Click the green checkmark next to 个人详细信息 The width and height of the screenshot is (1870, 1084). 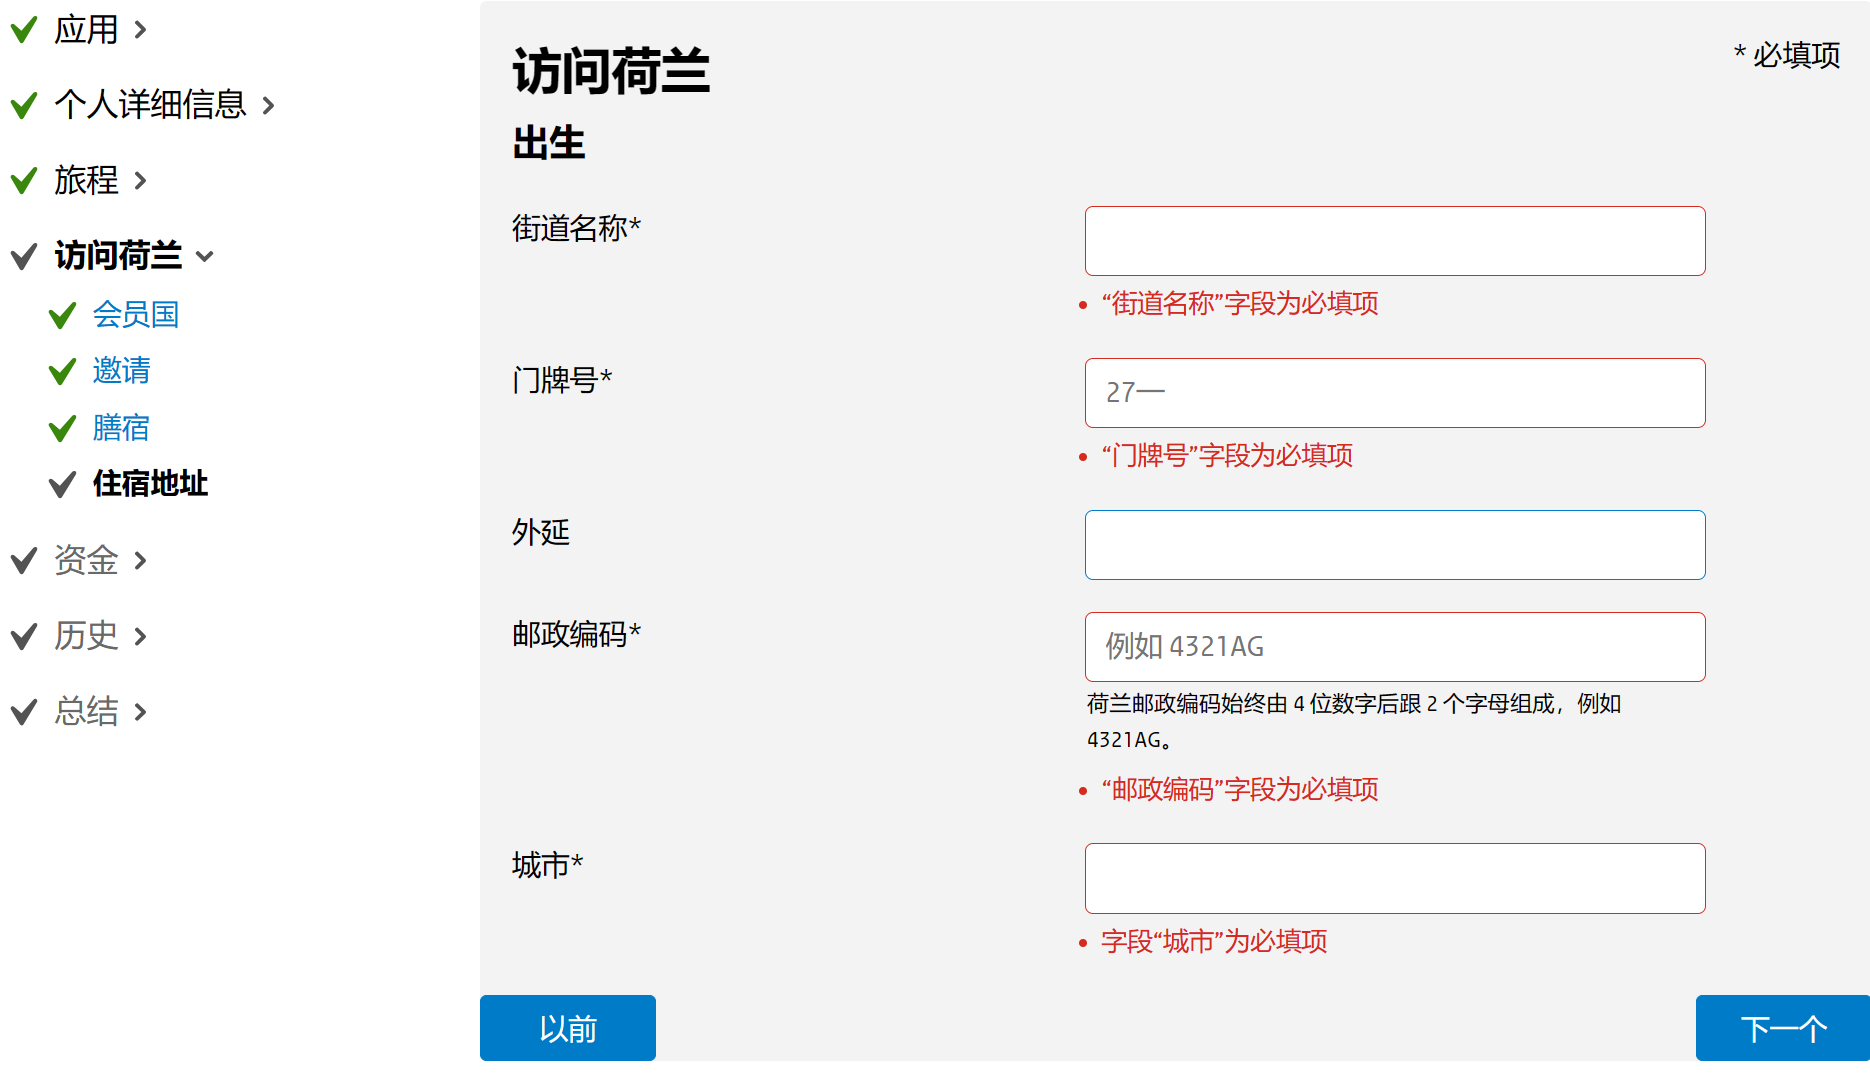24,105
